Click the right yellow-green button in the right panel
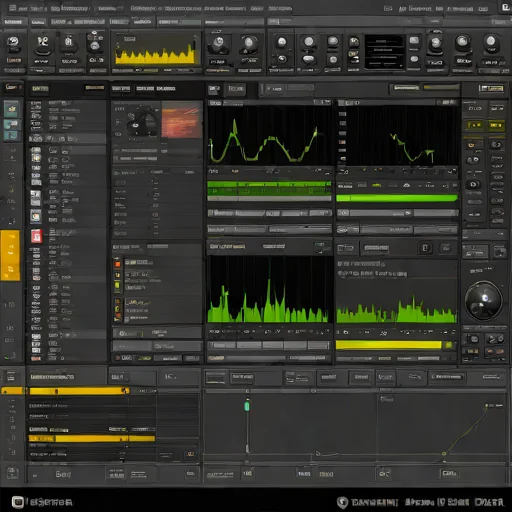The height and width of the screenshot is (512, 512). [496, 125]
